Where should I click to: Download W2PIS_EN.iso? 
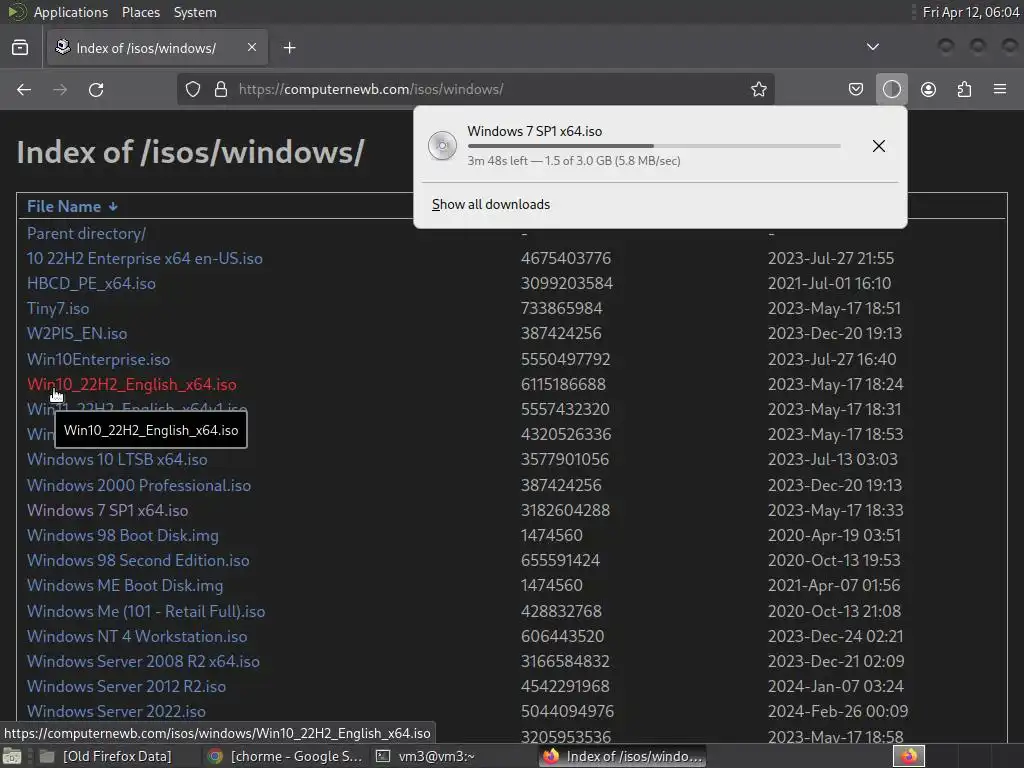point(76,334)
